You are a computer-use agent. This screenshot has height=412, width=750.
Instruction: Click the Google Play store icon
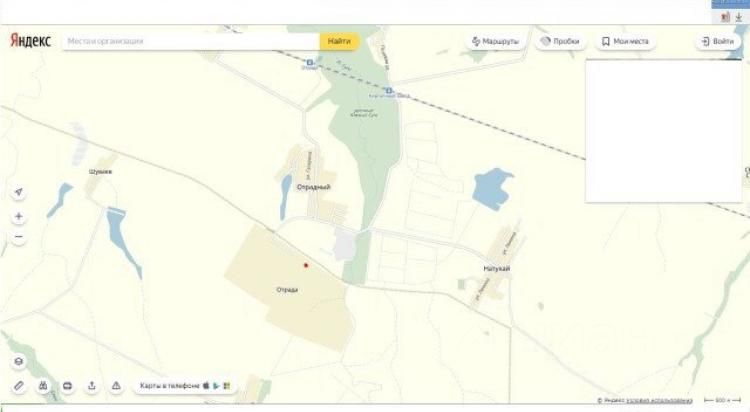coord(216,386)
